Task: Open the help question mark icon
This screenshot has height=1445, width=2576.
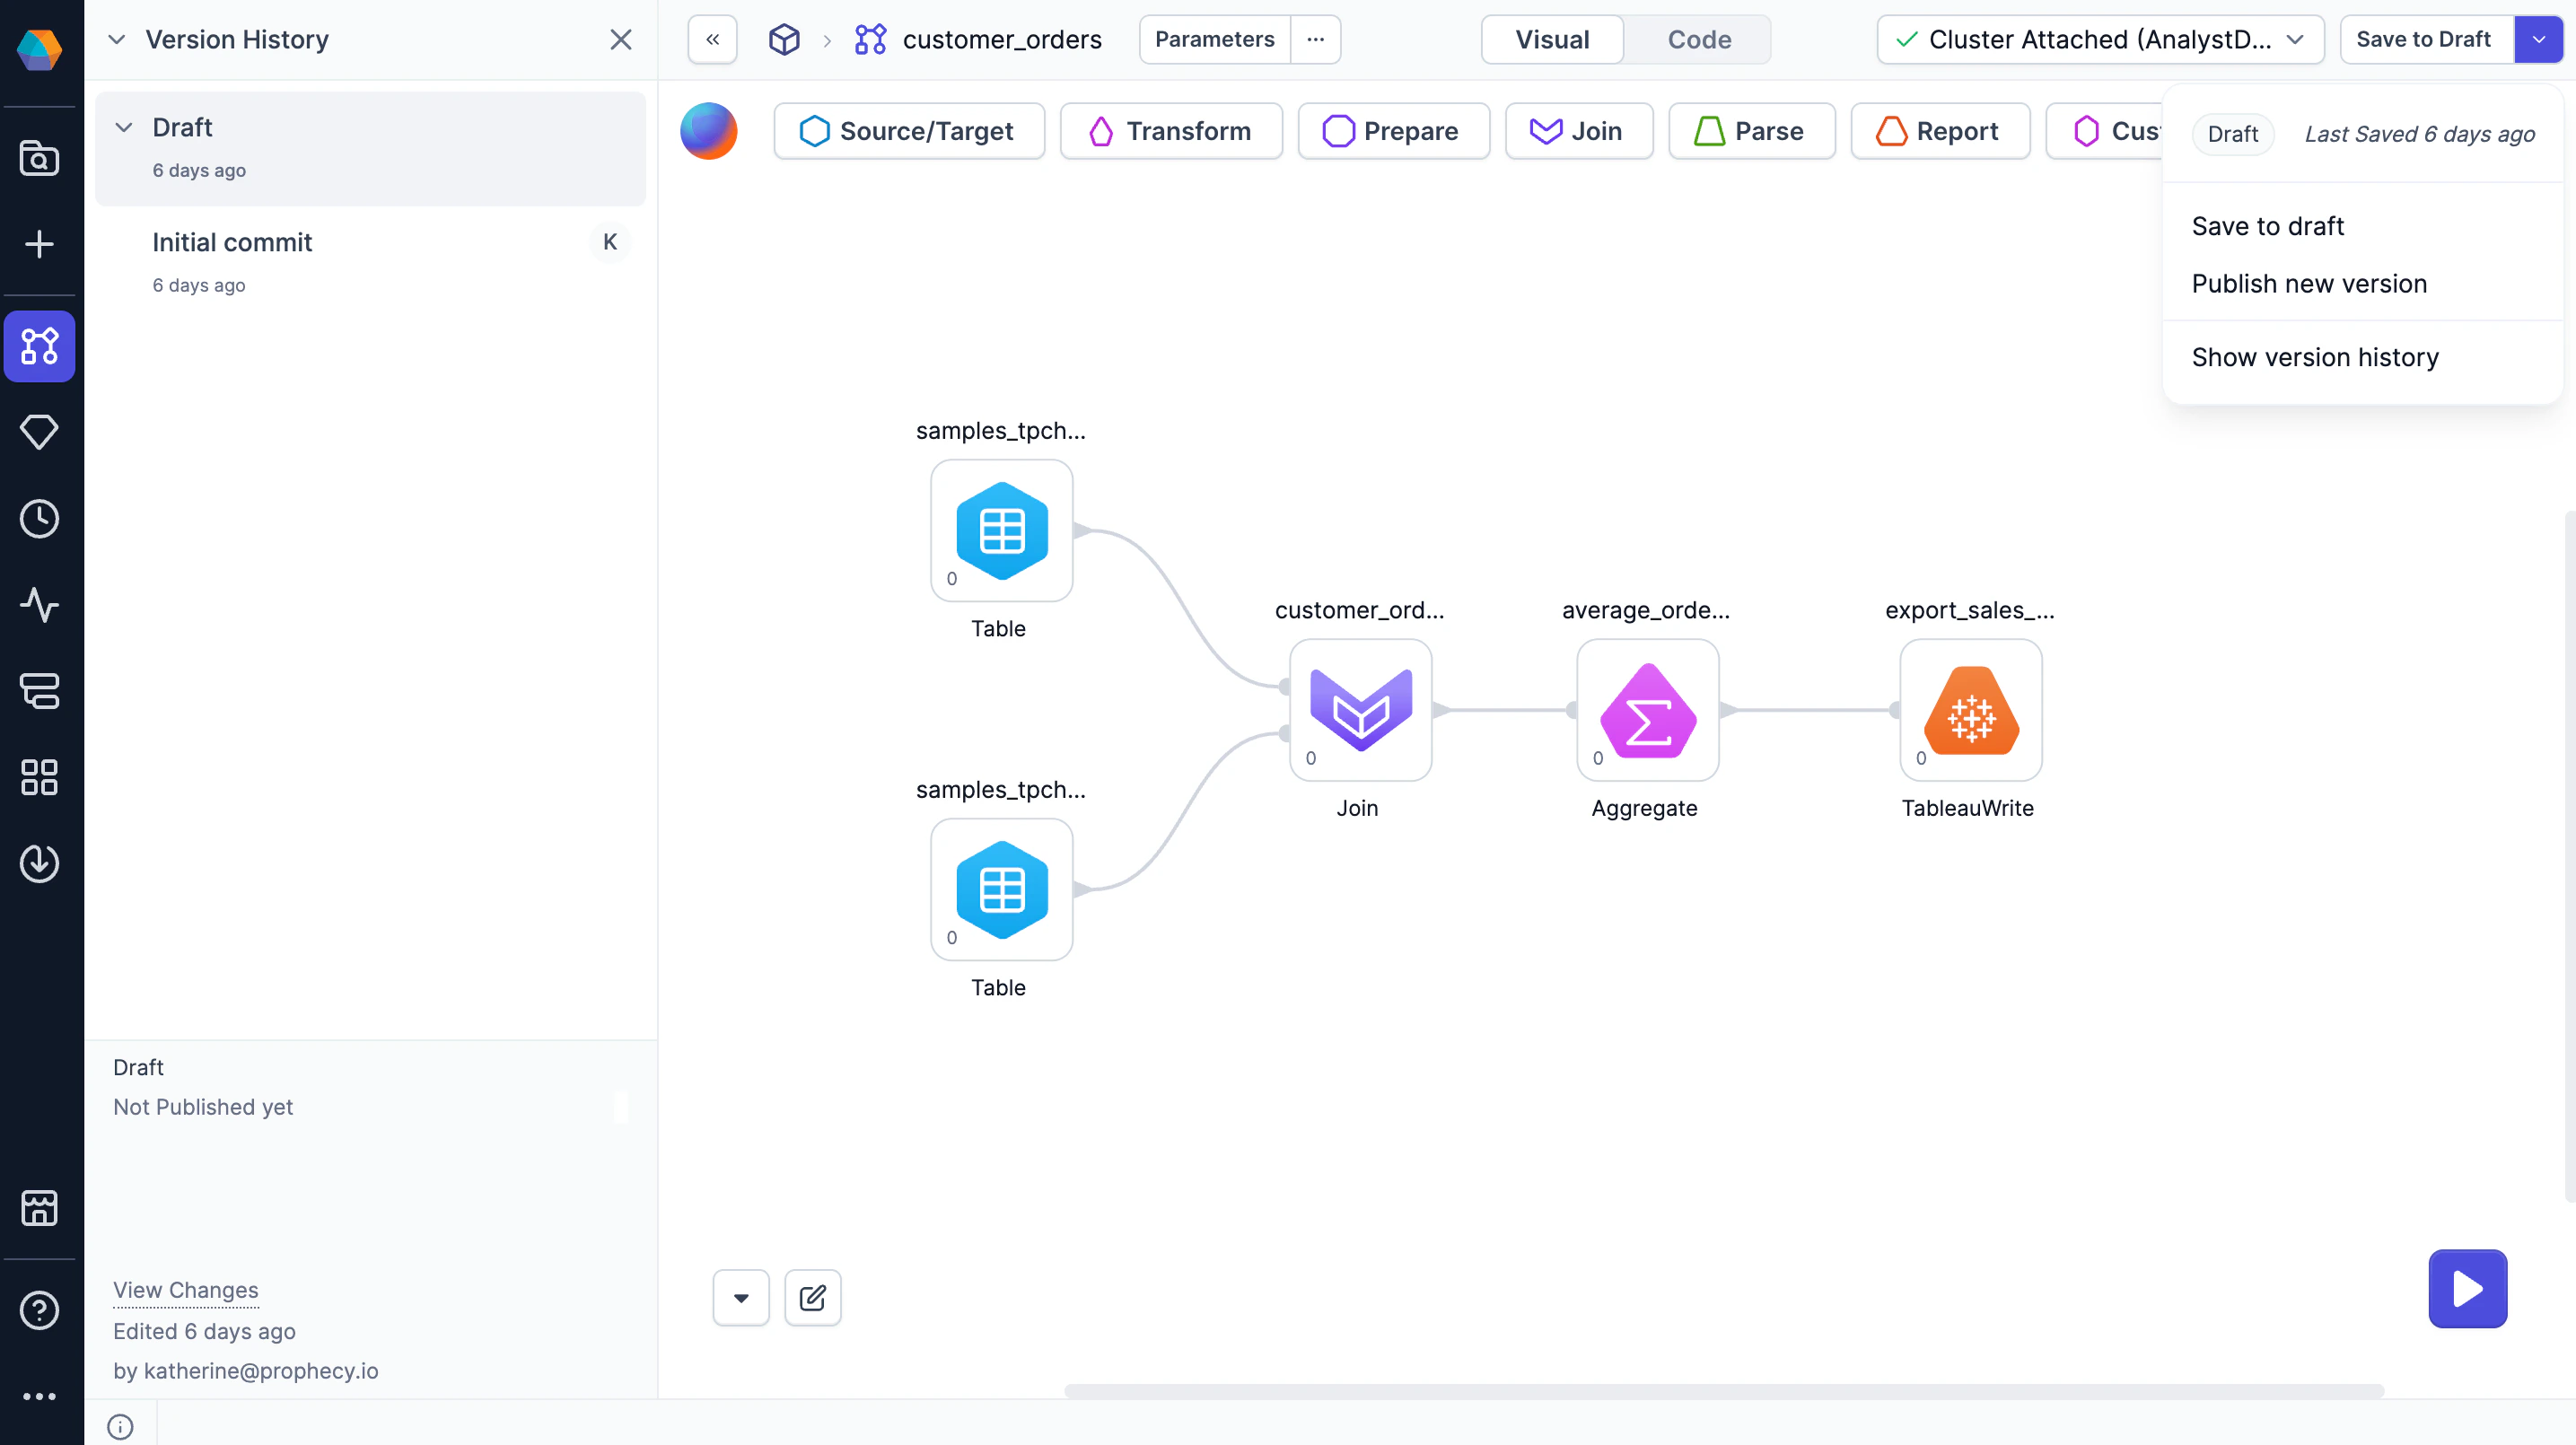Action: click(x=40, y=1310)
